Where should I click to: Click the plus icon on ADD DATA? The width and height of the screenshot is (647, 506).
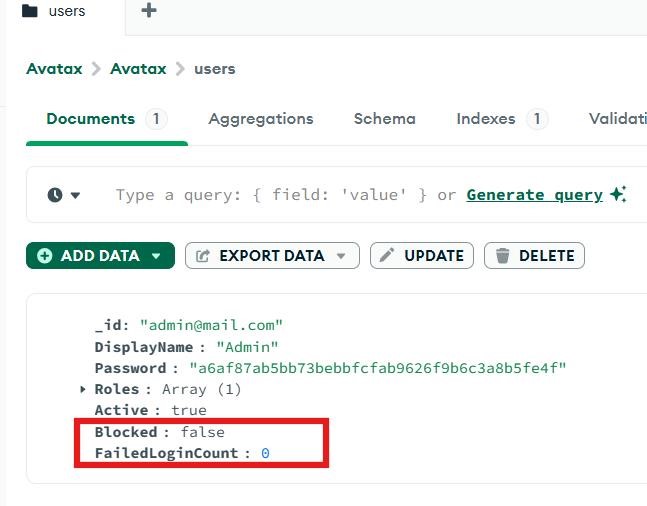click(44, 256)
